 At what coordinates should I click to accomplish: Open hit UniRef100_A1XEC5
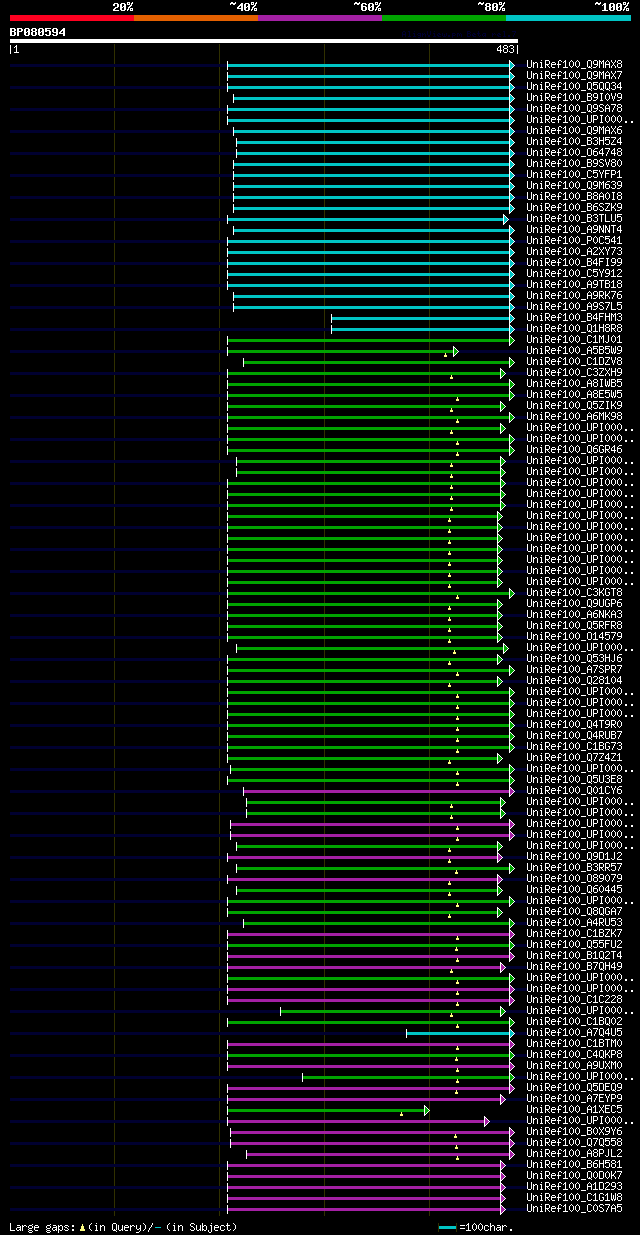(576, 1110)
